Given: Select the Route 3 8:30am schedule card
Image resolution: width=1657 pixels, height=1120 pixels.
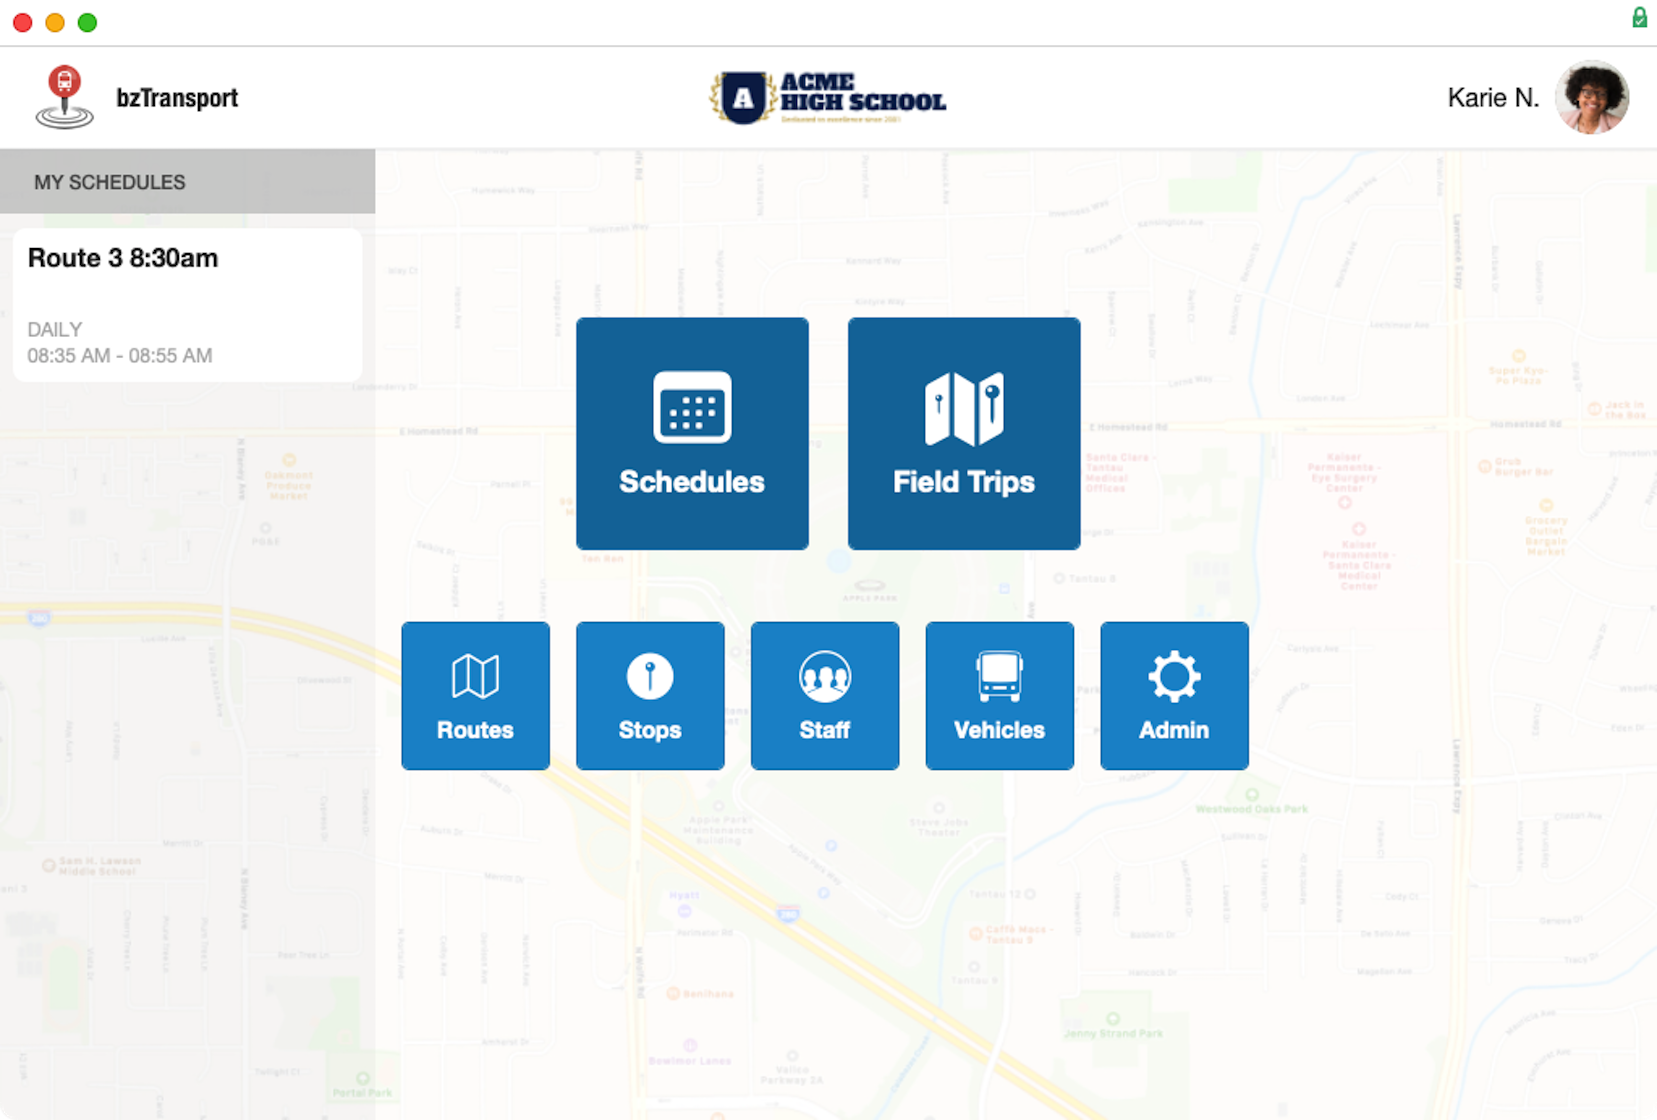Looking at the screenshot, I should pyautogui.click(x=187, y=304).
